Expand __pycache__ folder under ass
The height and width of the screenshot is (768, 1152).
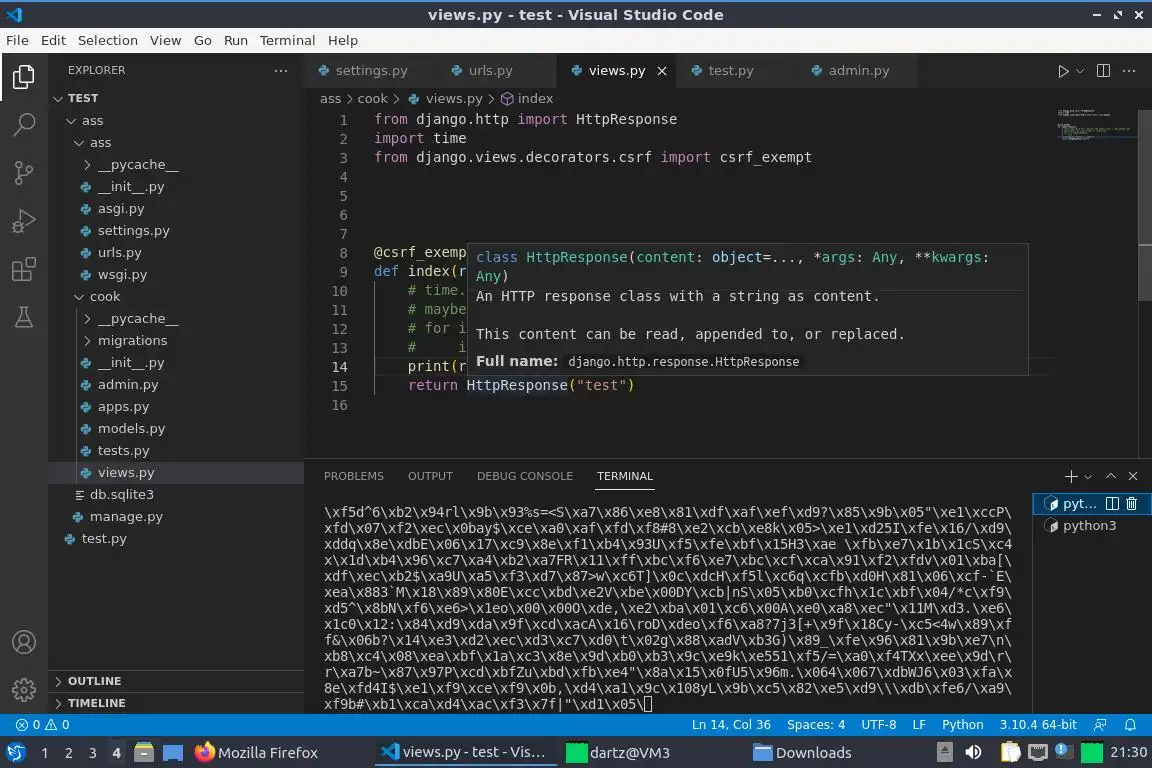pyautogui.click(x=137, y=165)
